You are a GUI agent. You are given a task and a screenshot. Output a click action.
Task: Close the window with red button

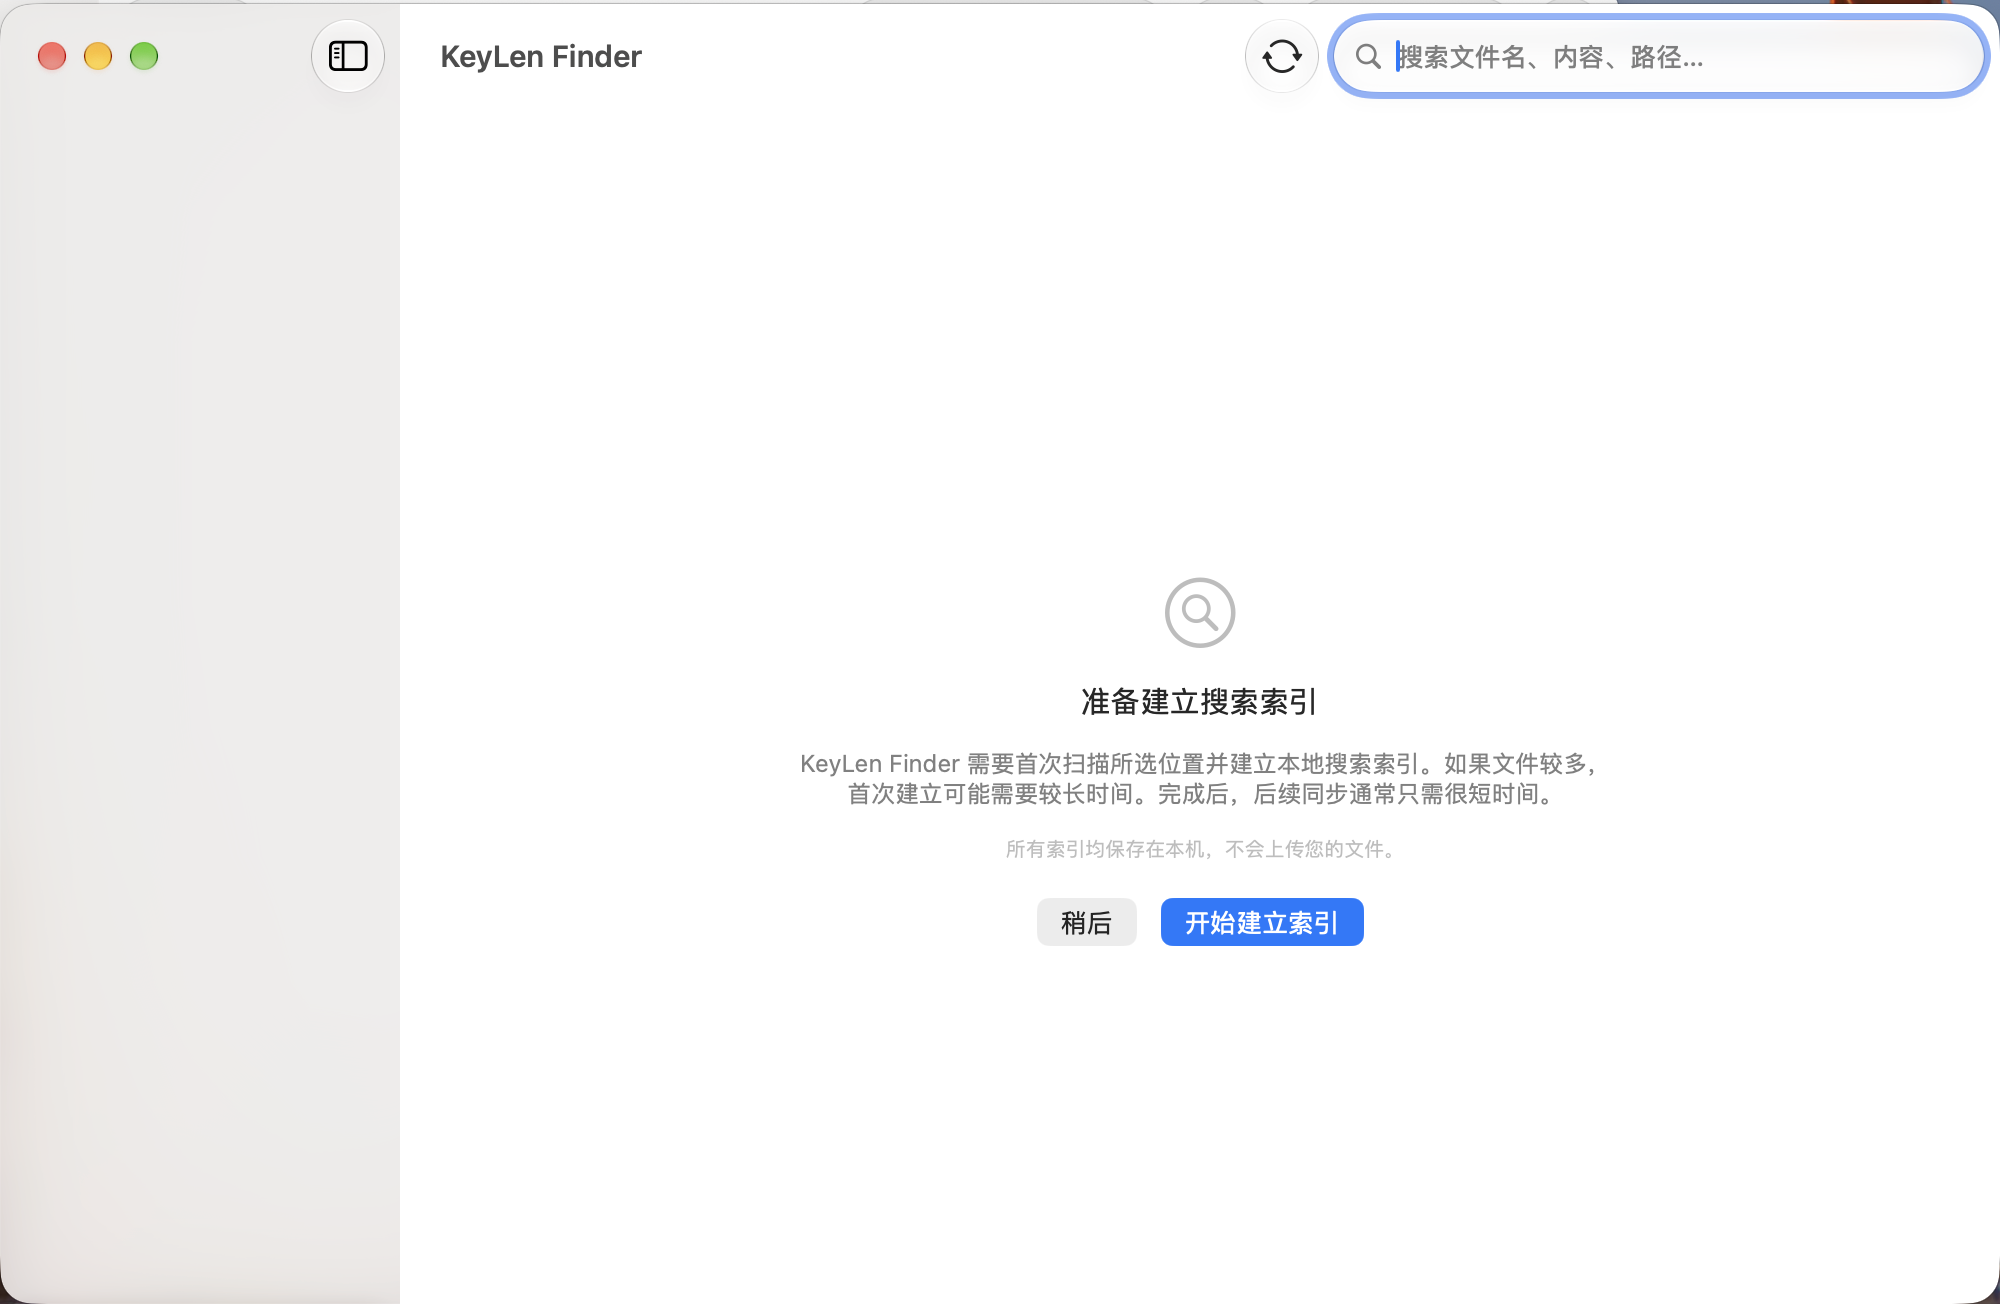[52, 56]
